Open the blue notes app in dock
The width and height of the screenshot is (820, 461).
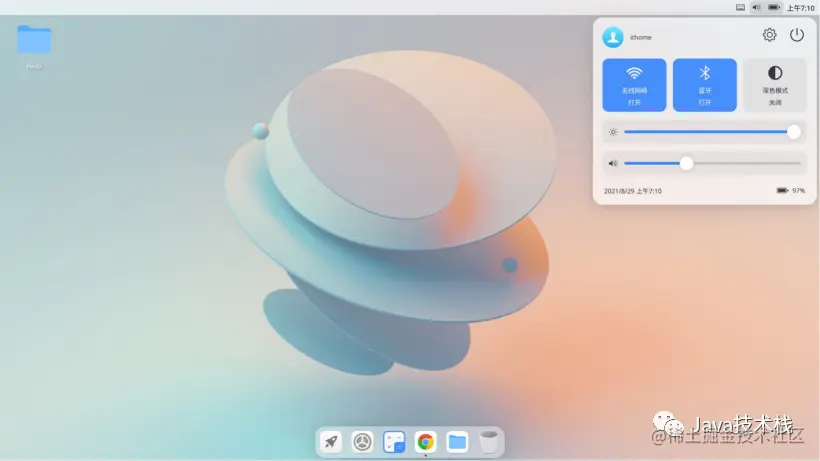[x=394, y=442]
